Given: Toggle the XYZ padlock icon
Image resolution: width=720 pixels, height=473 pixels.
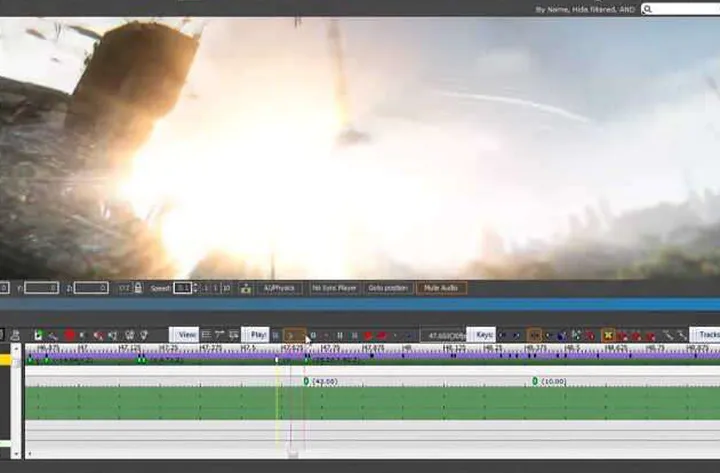Looking at the screenshot, I should point(138,288).
